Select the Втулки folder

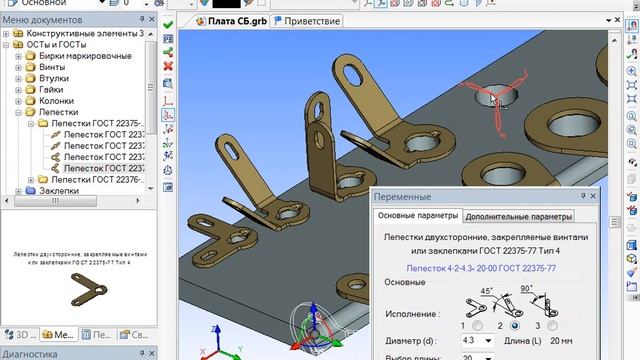click(47, 78)
